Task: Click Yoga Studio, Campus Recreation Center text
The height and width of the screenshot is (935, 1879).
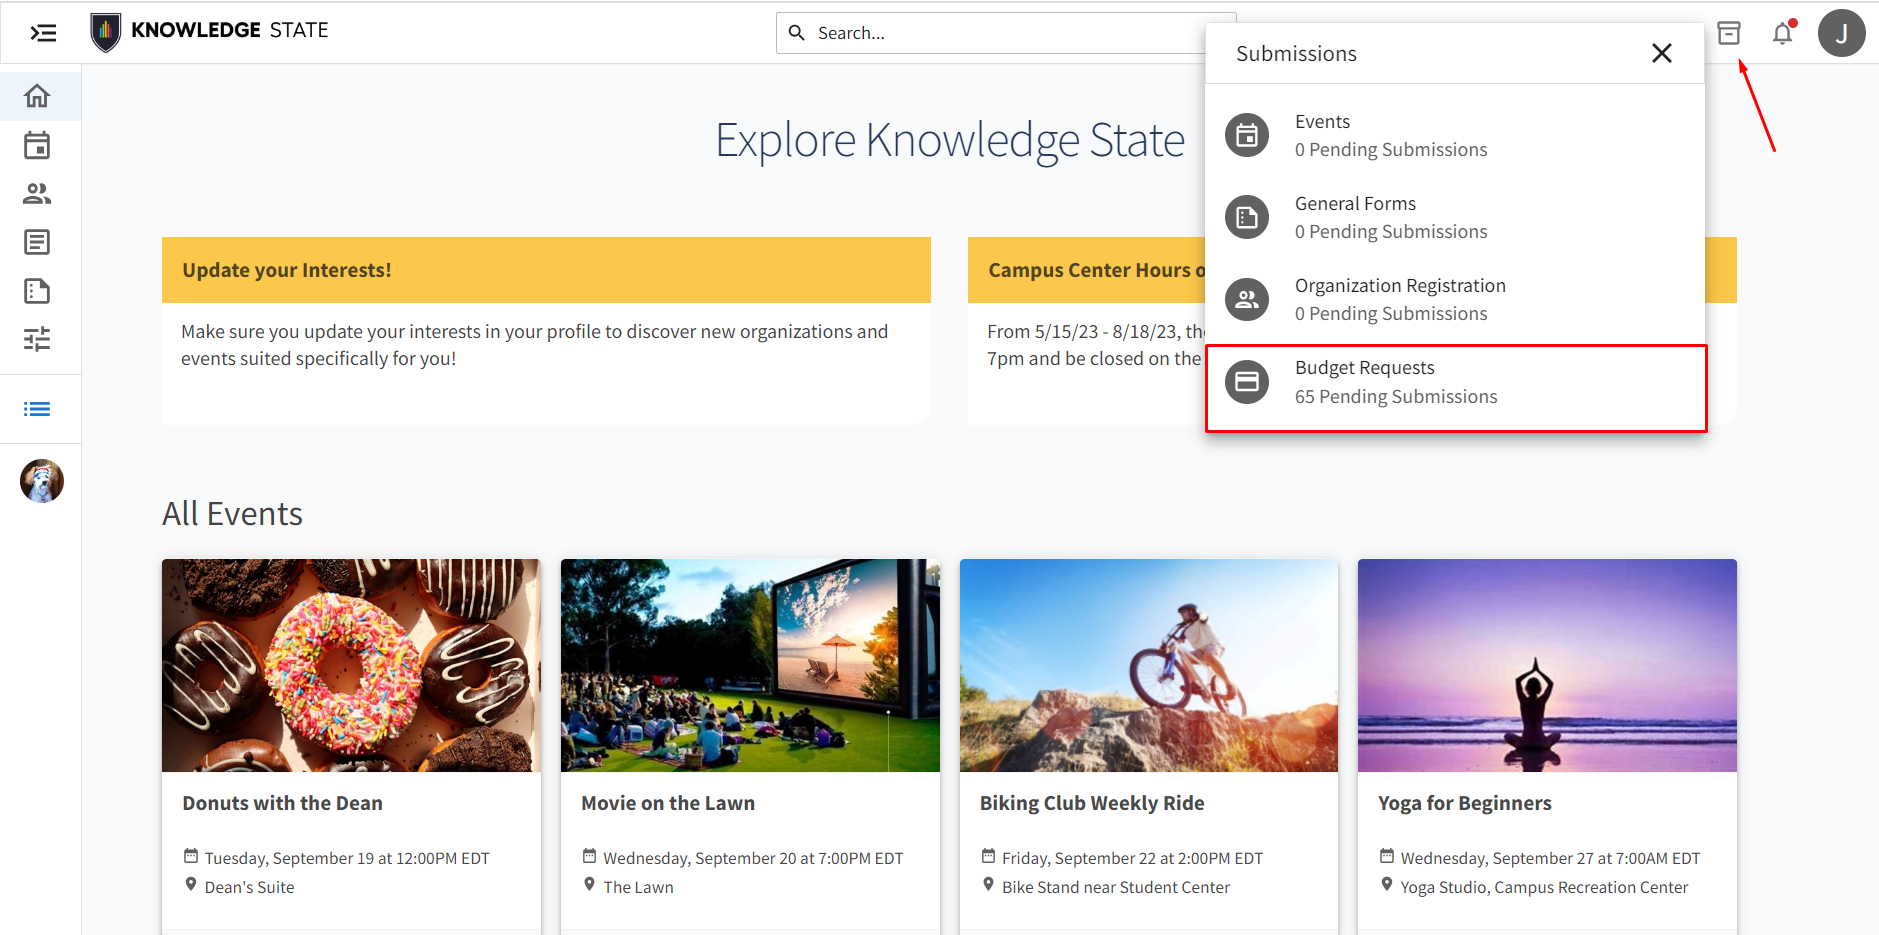Action: [1544, 887]
